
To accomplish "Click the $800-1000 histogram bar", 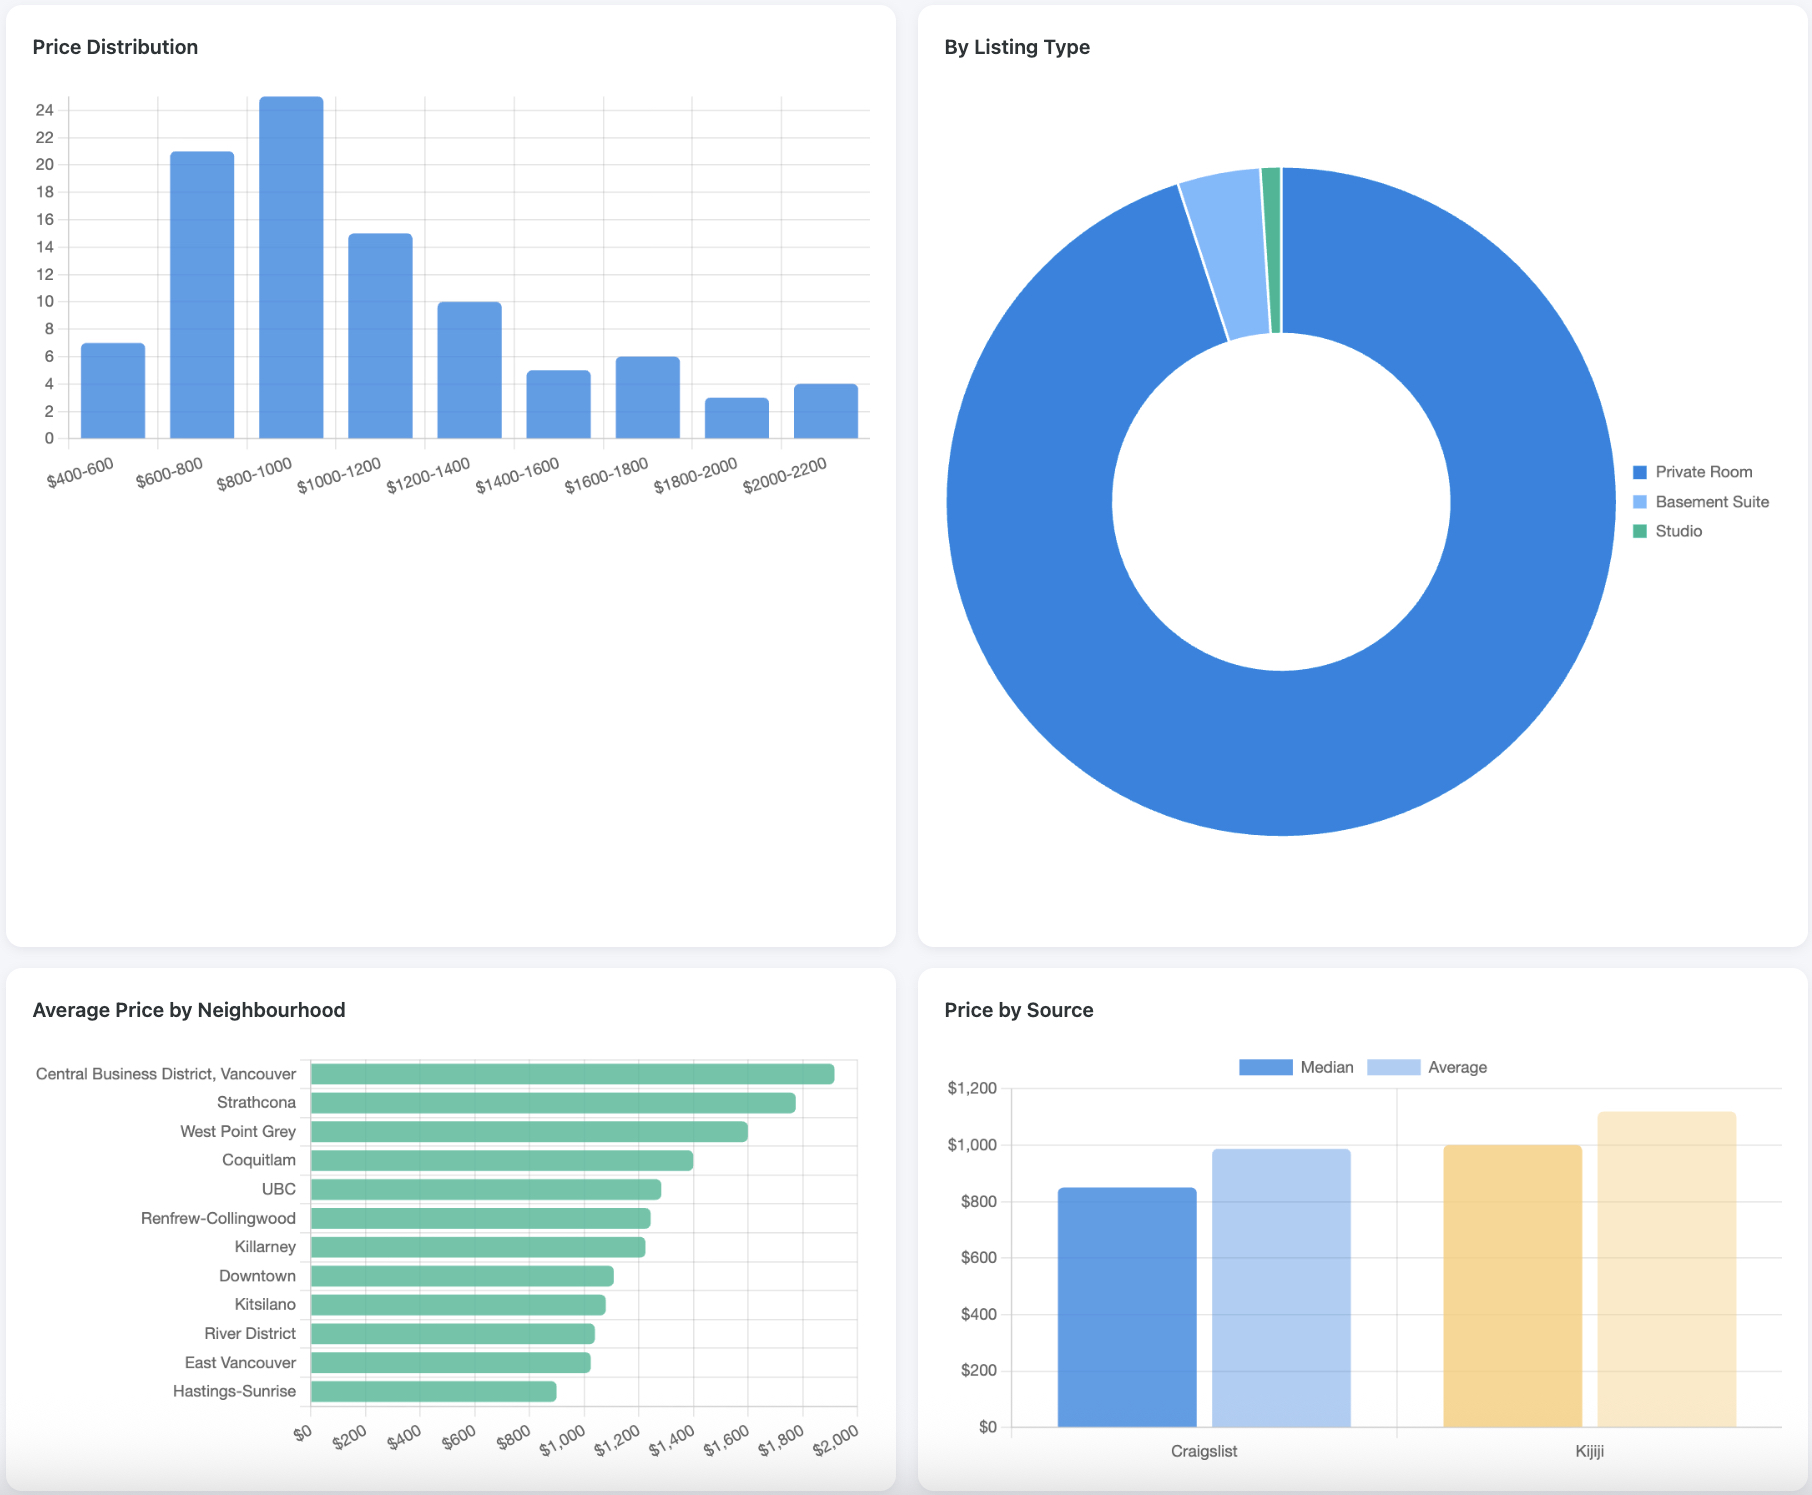I will point(291,268).
